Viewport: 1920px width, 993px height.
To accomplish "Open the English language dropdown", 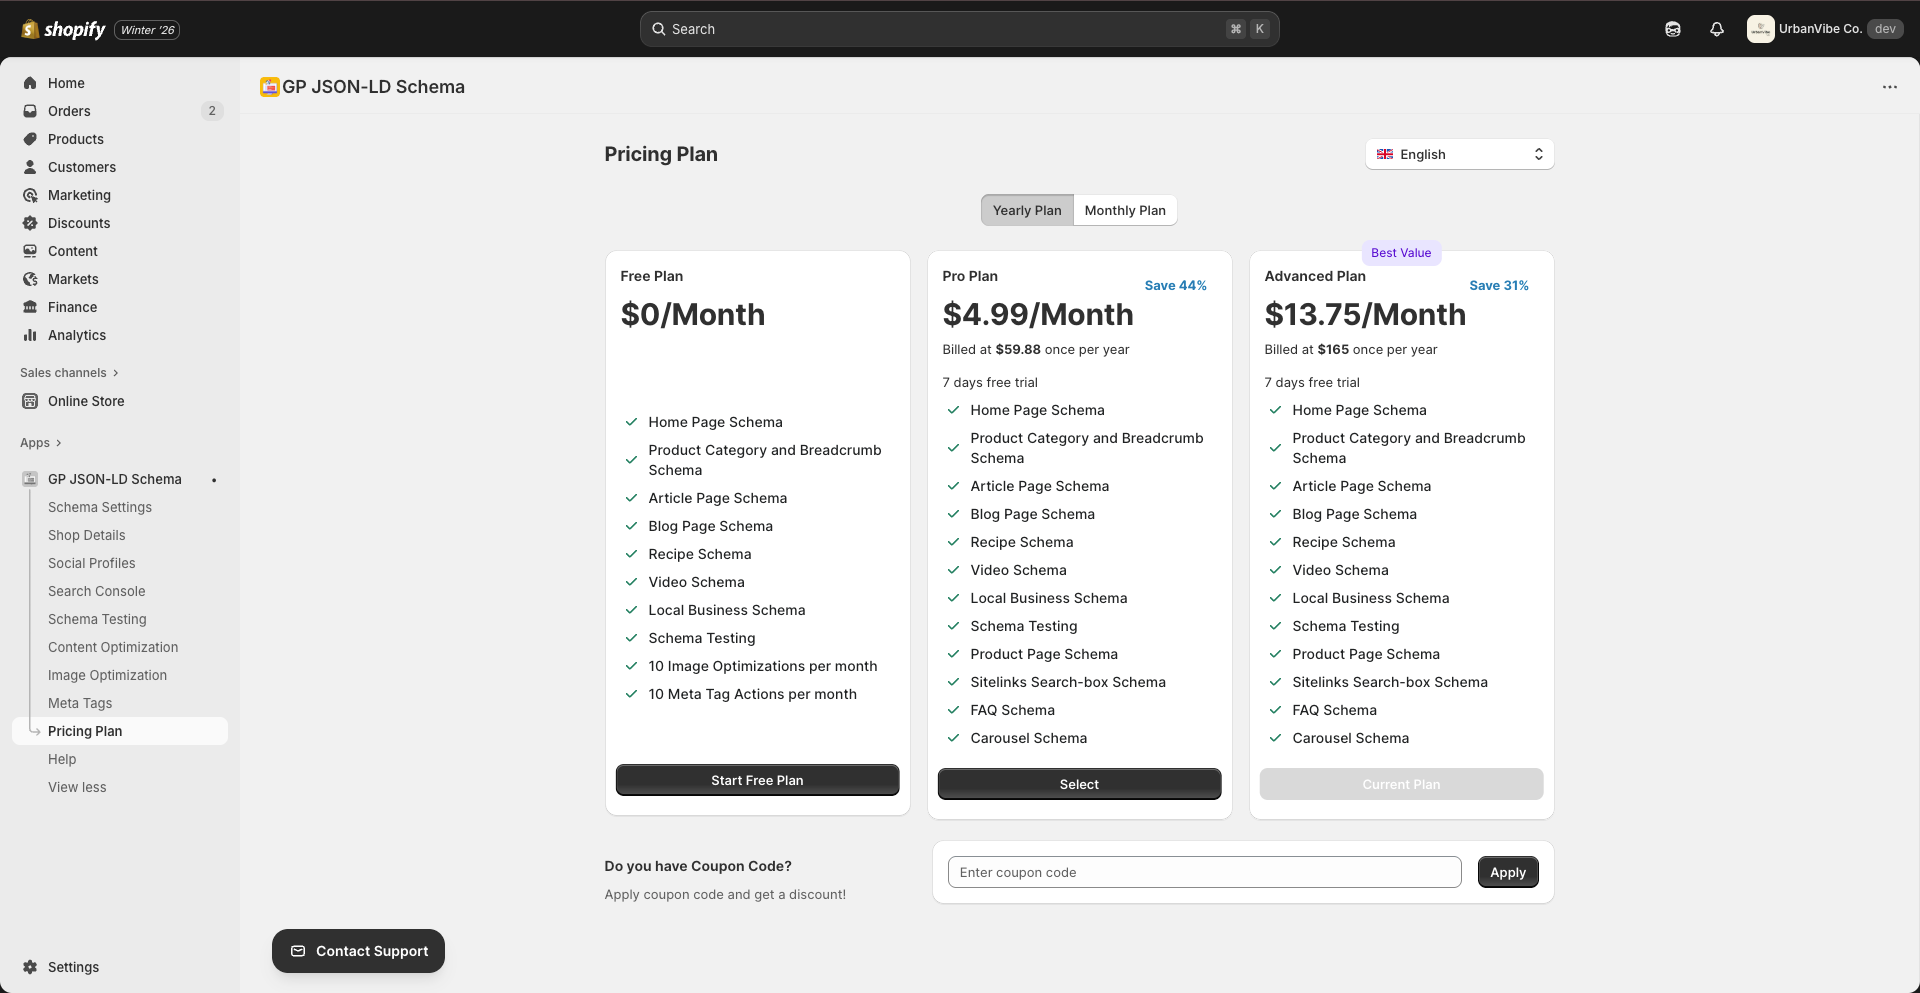I will coord(1459,154).
